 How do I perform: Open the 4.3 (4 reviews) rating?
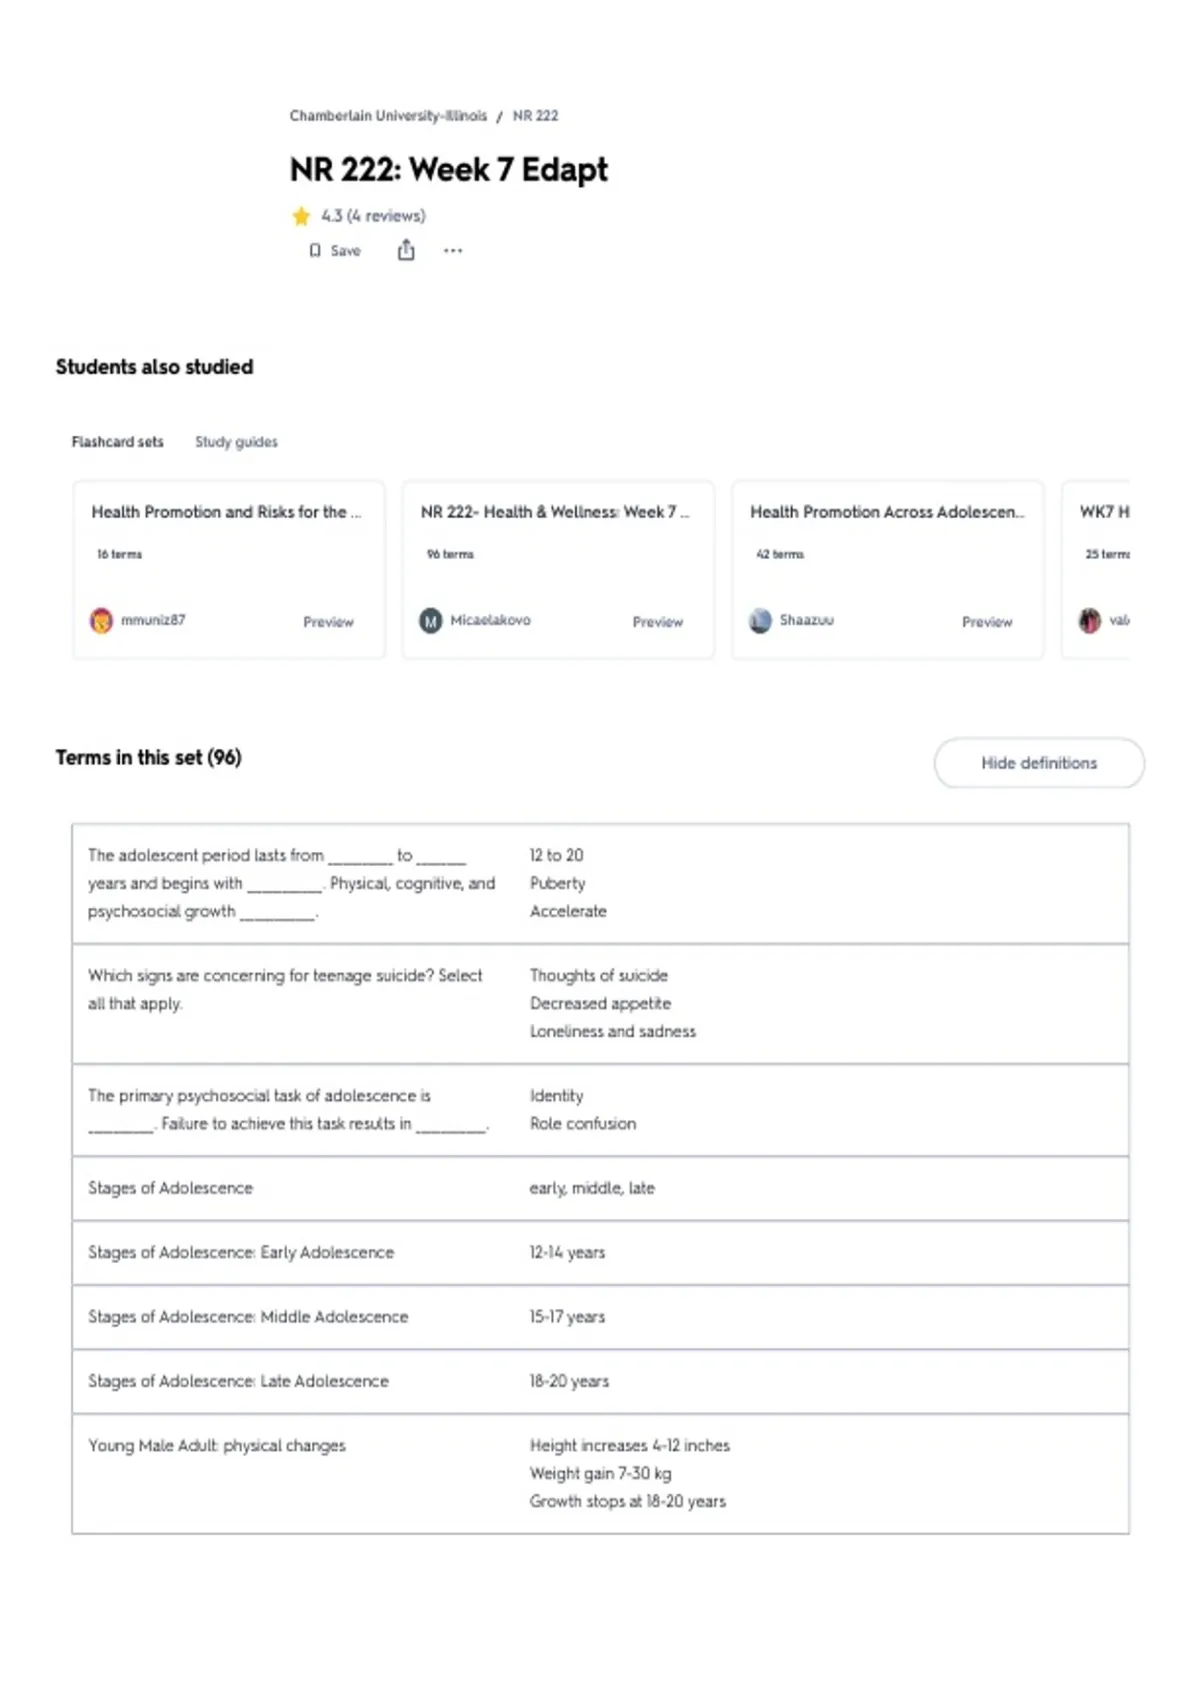tap(373, 216)
